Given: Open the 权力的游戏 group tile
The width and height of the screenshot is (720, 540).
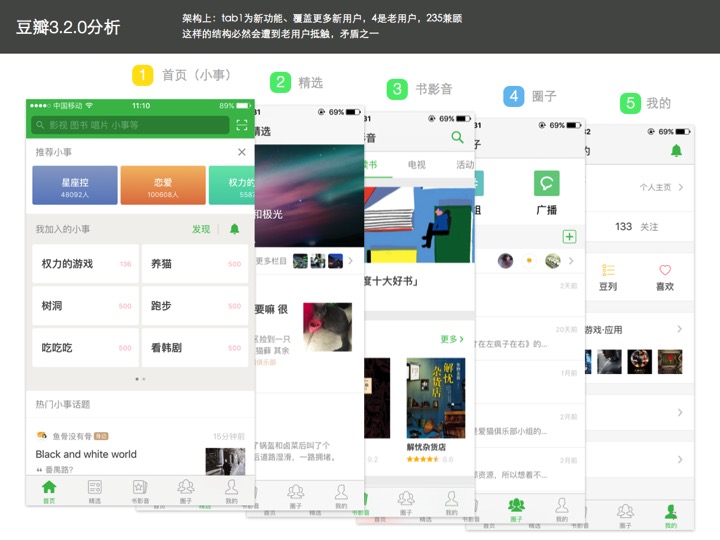Looking at the screenshot, I should [x=85, y=264].
